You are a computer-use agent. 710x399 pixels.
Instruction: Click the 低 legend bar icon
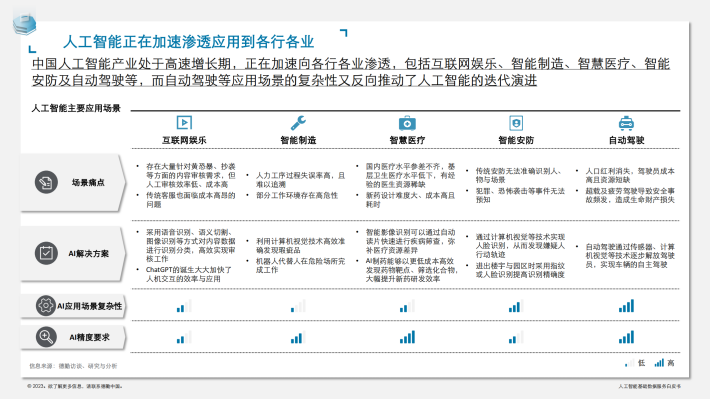click(x=630, y=363)
